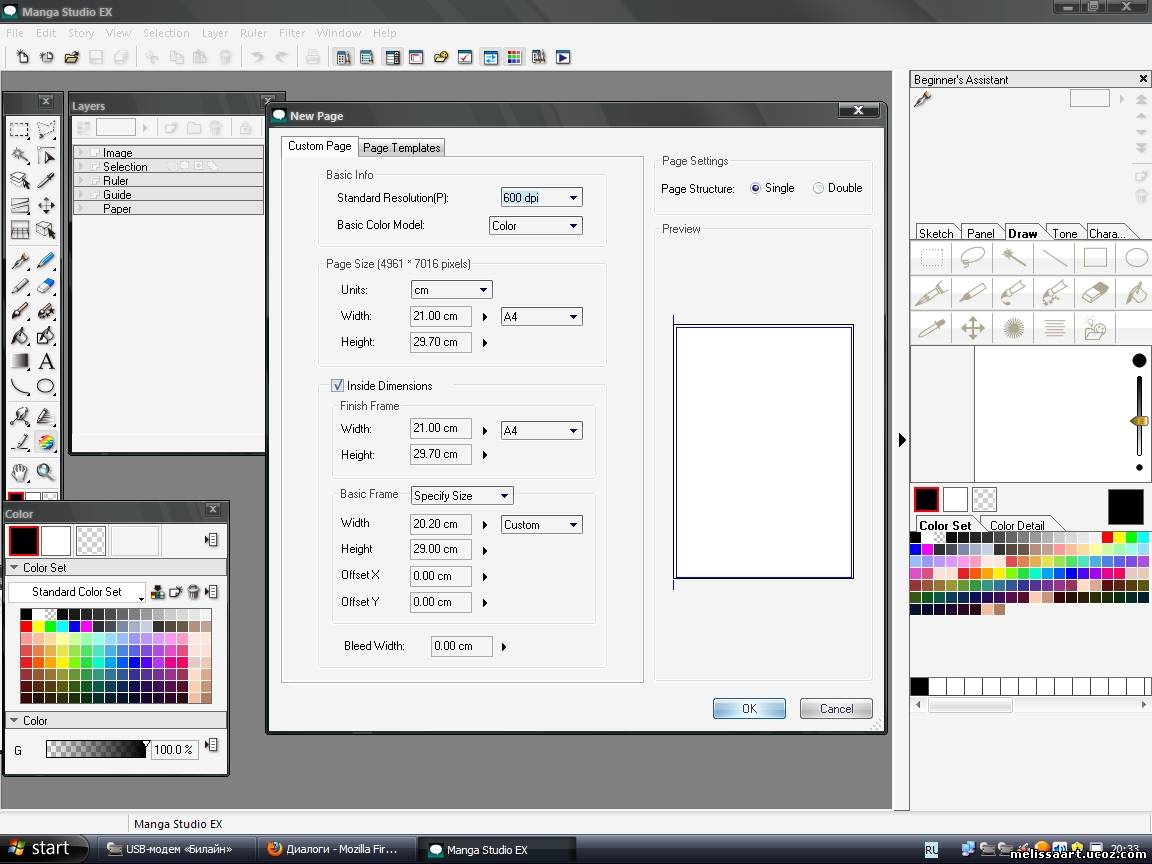
Task: Select the Magic Wand tool in left toolbox
Action: [19, 156]
